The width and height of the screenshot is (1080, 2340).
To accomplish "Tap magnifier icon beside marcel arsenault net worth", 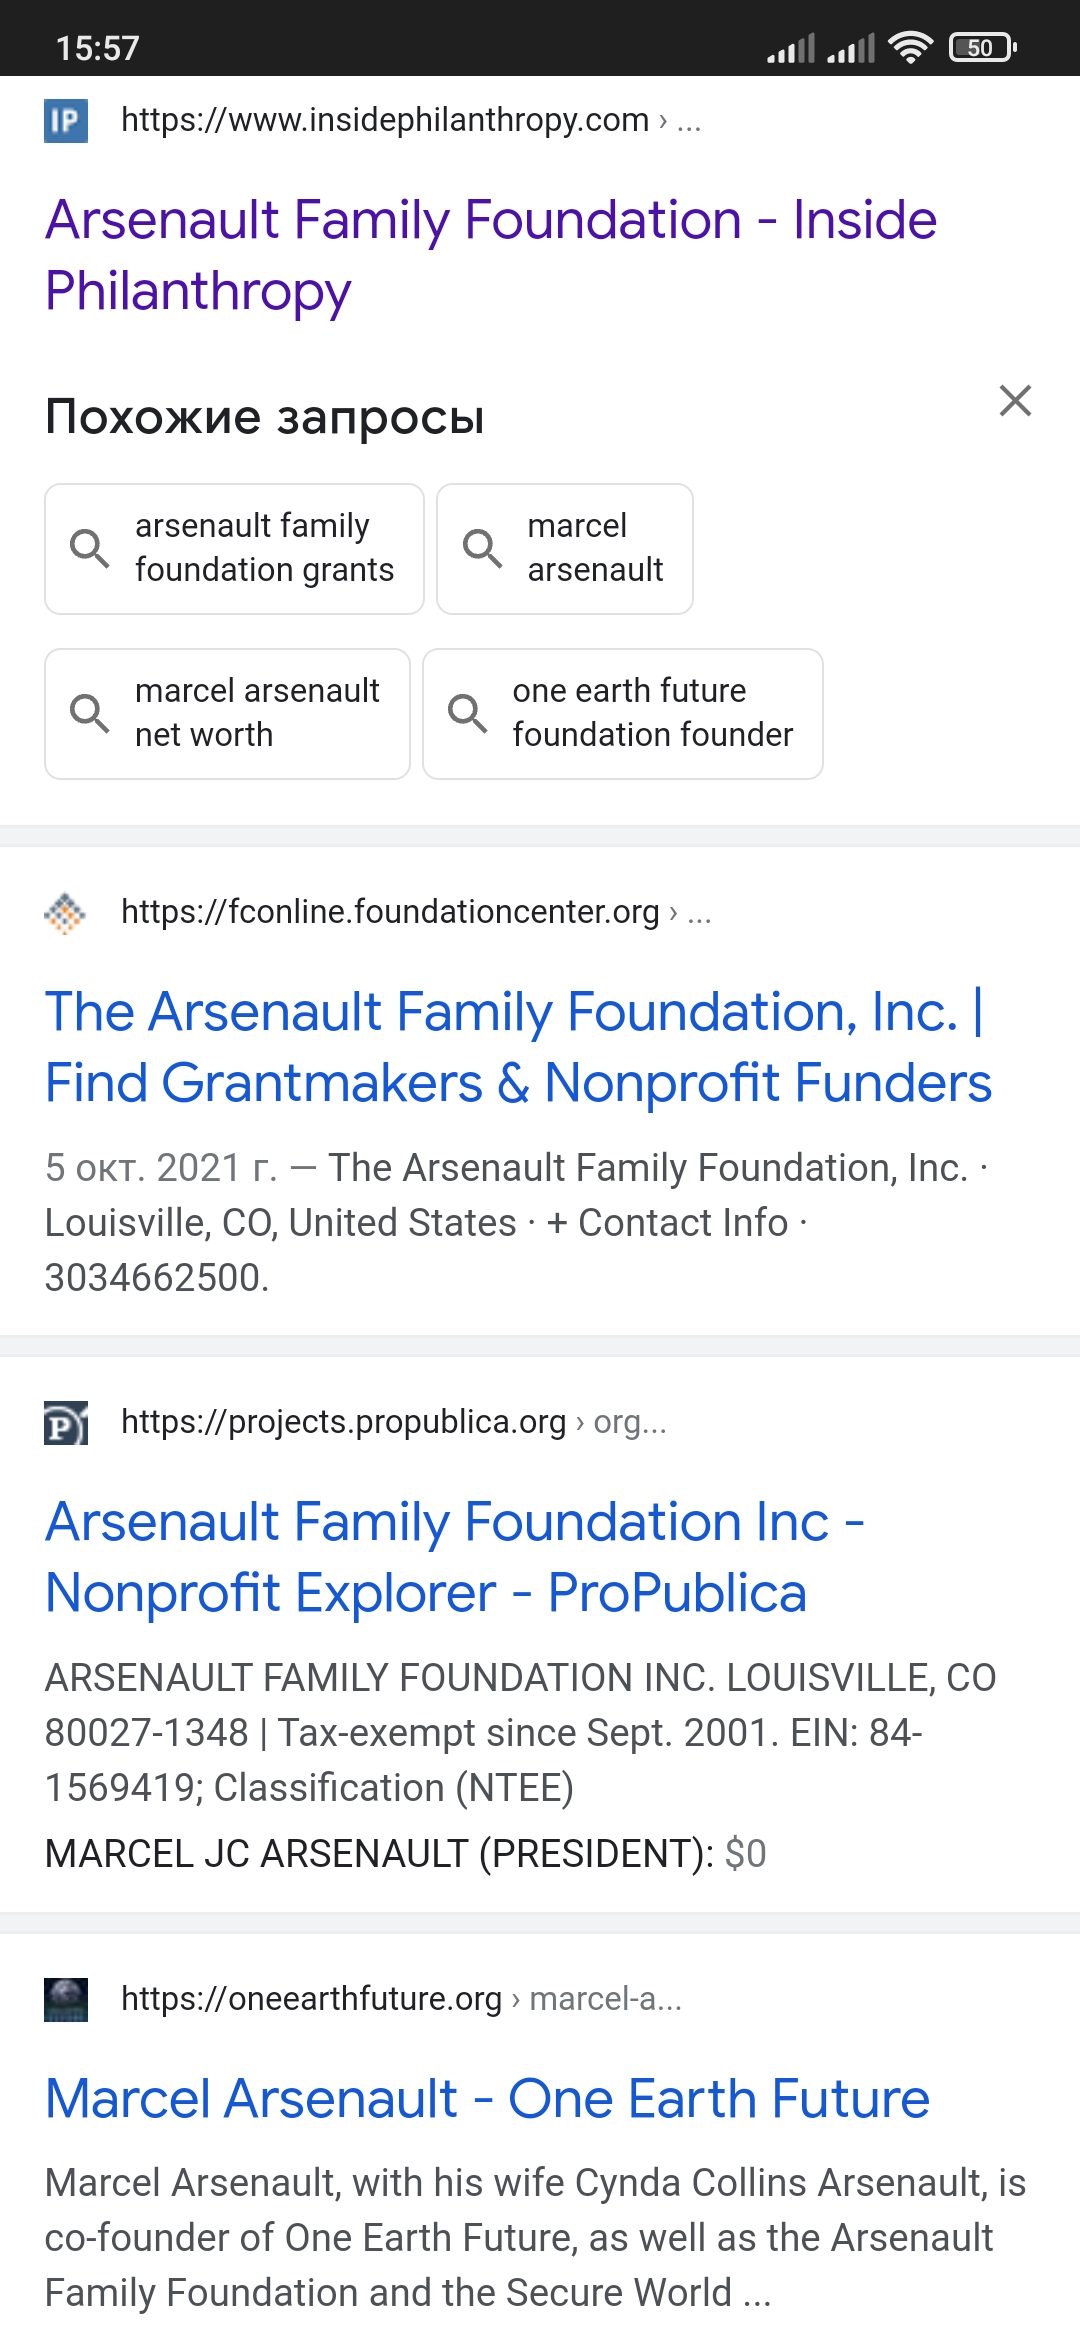I will coord(90,713).
